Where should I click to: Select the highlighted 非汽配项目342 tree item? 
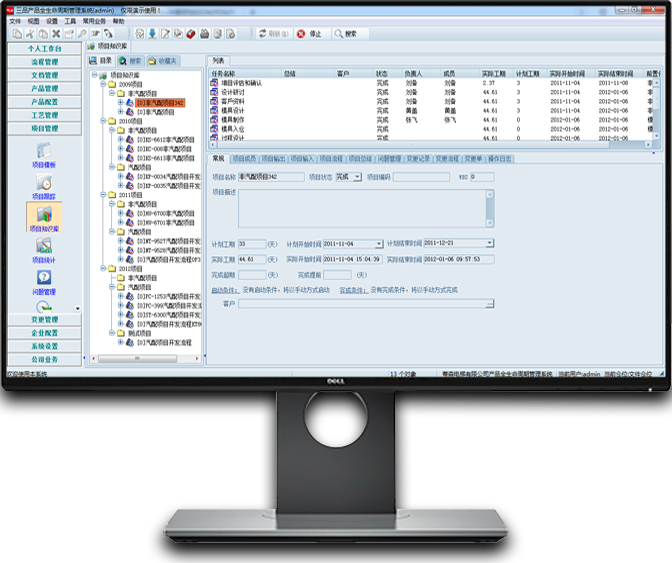pyautogui.click(x=161, y=102)
